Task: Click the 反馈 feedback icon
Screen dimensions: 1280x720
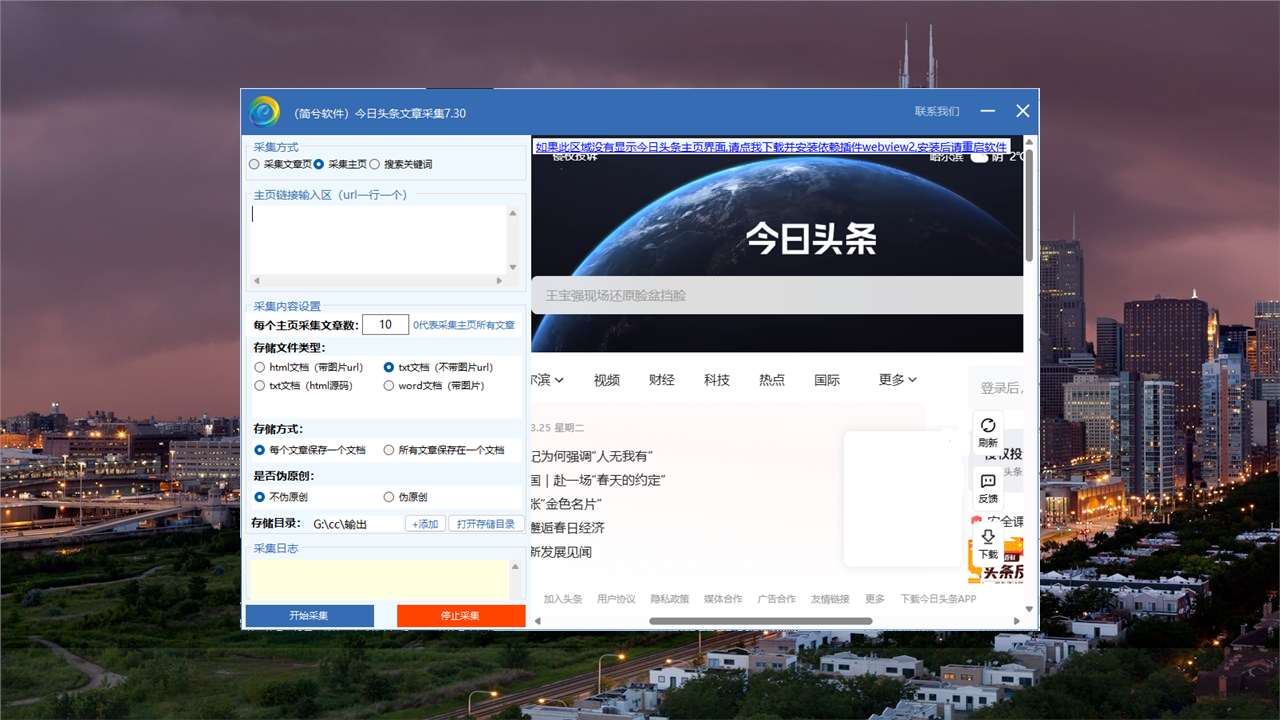Action: click(988, 487)
